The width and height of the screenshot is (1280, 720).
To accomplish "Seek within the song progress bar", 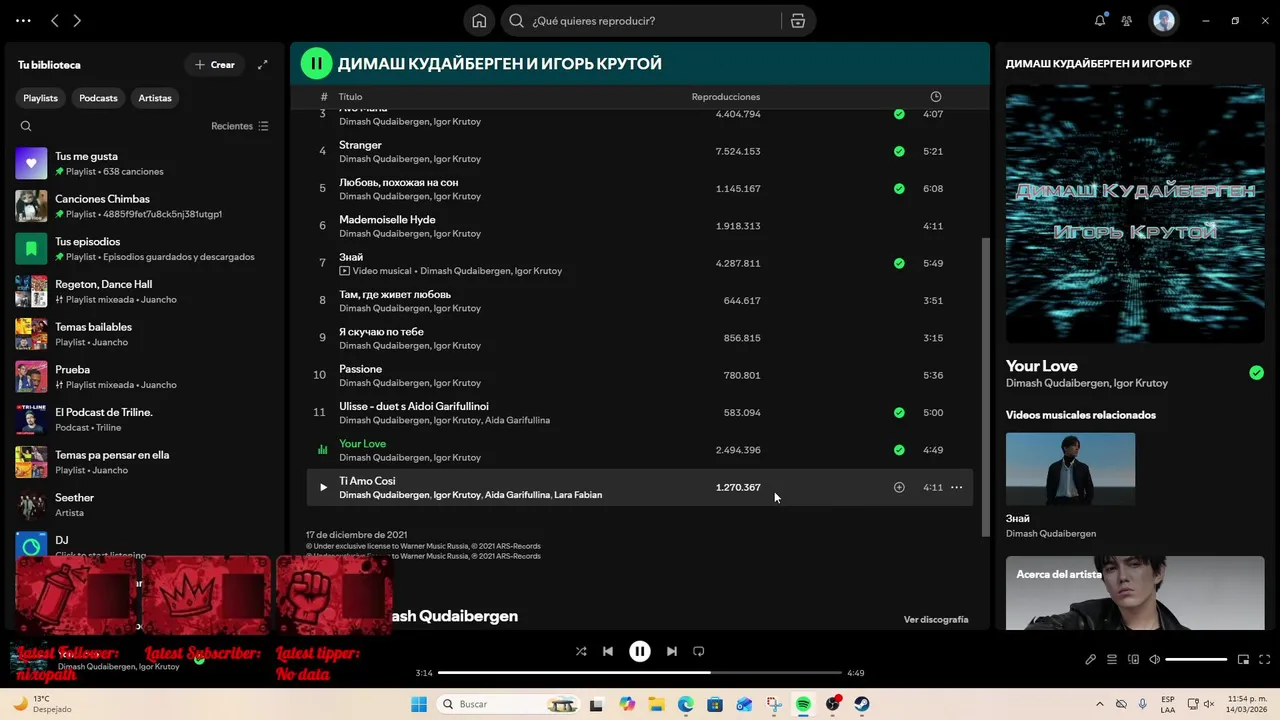I will pos(640,673).
